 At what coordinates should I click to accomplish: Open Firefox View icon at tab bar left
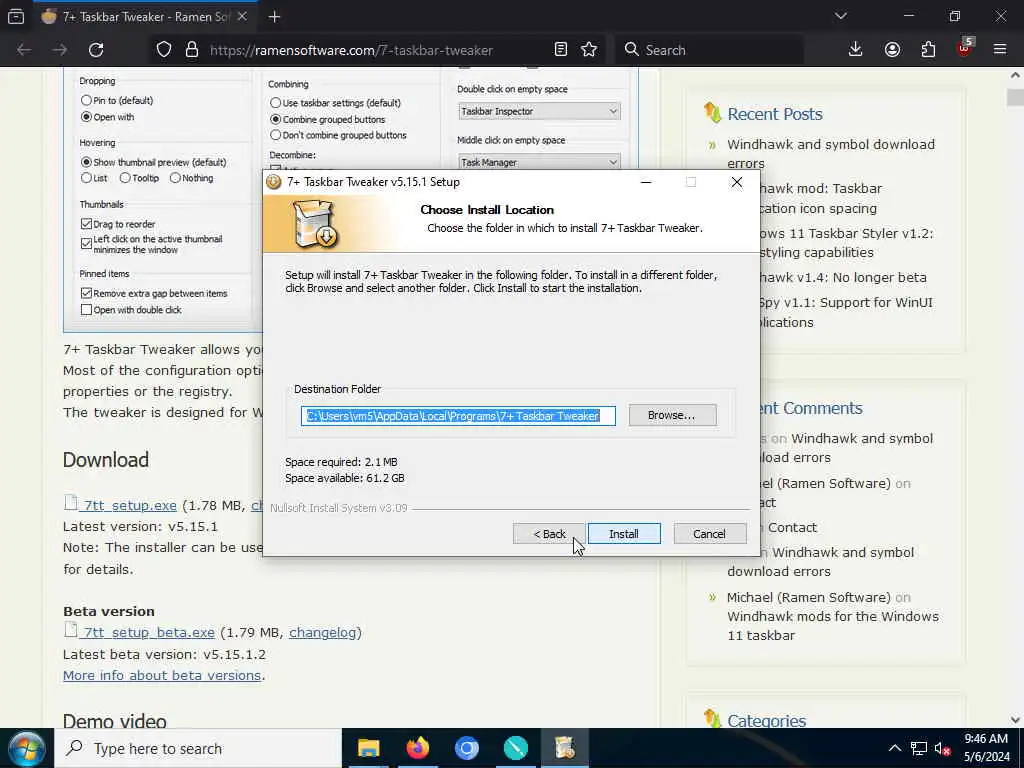point(16,17)
